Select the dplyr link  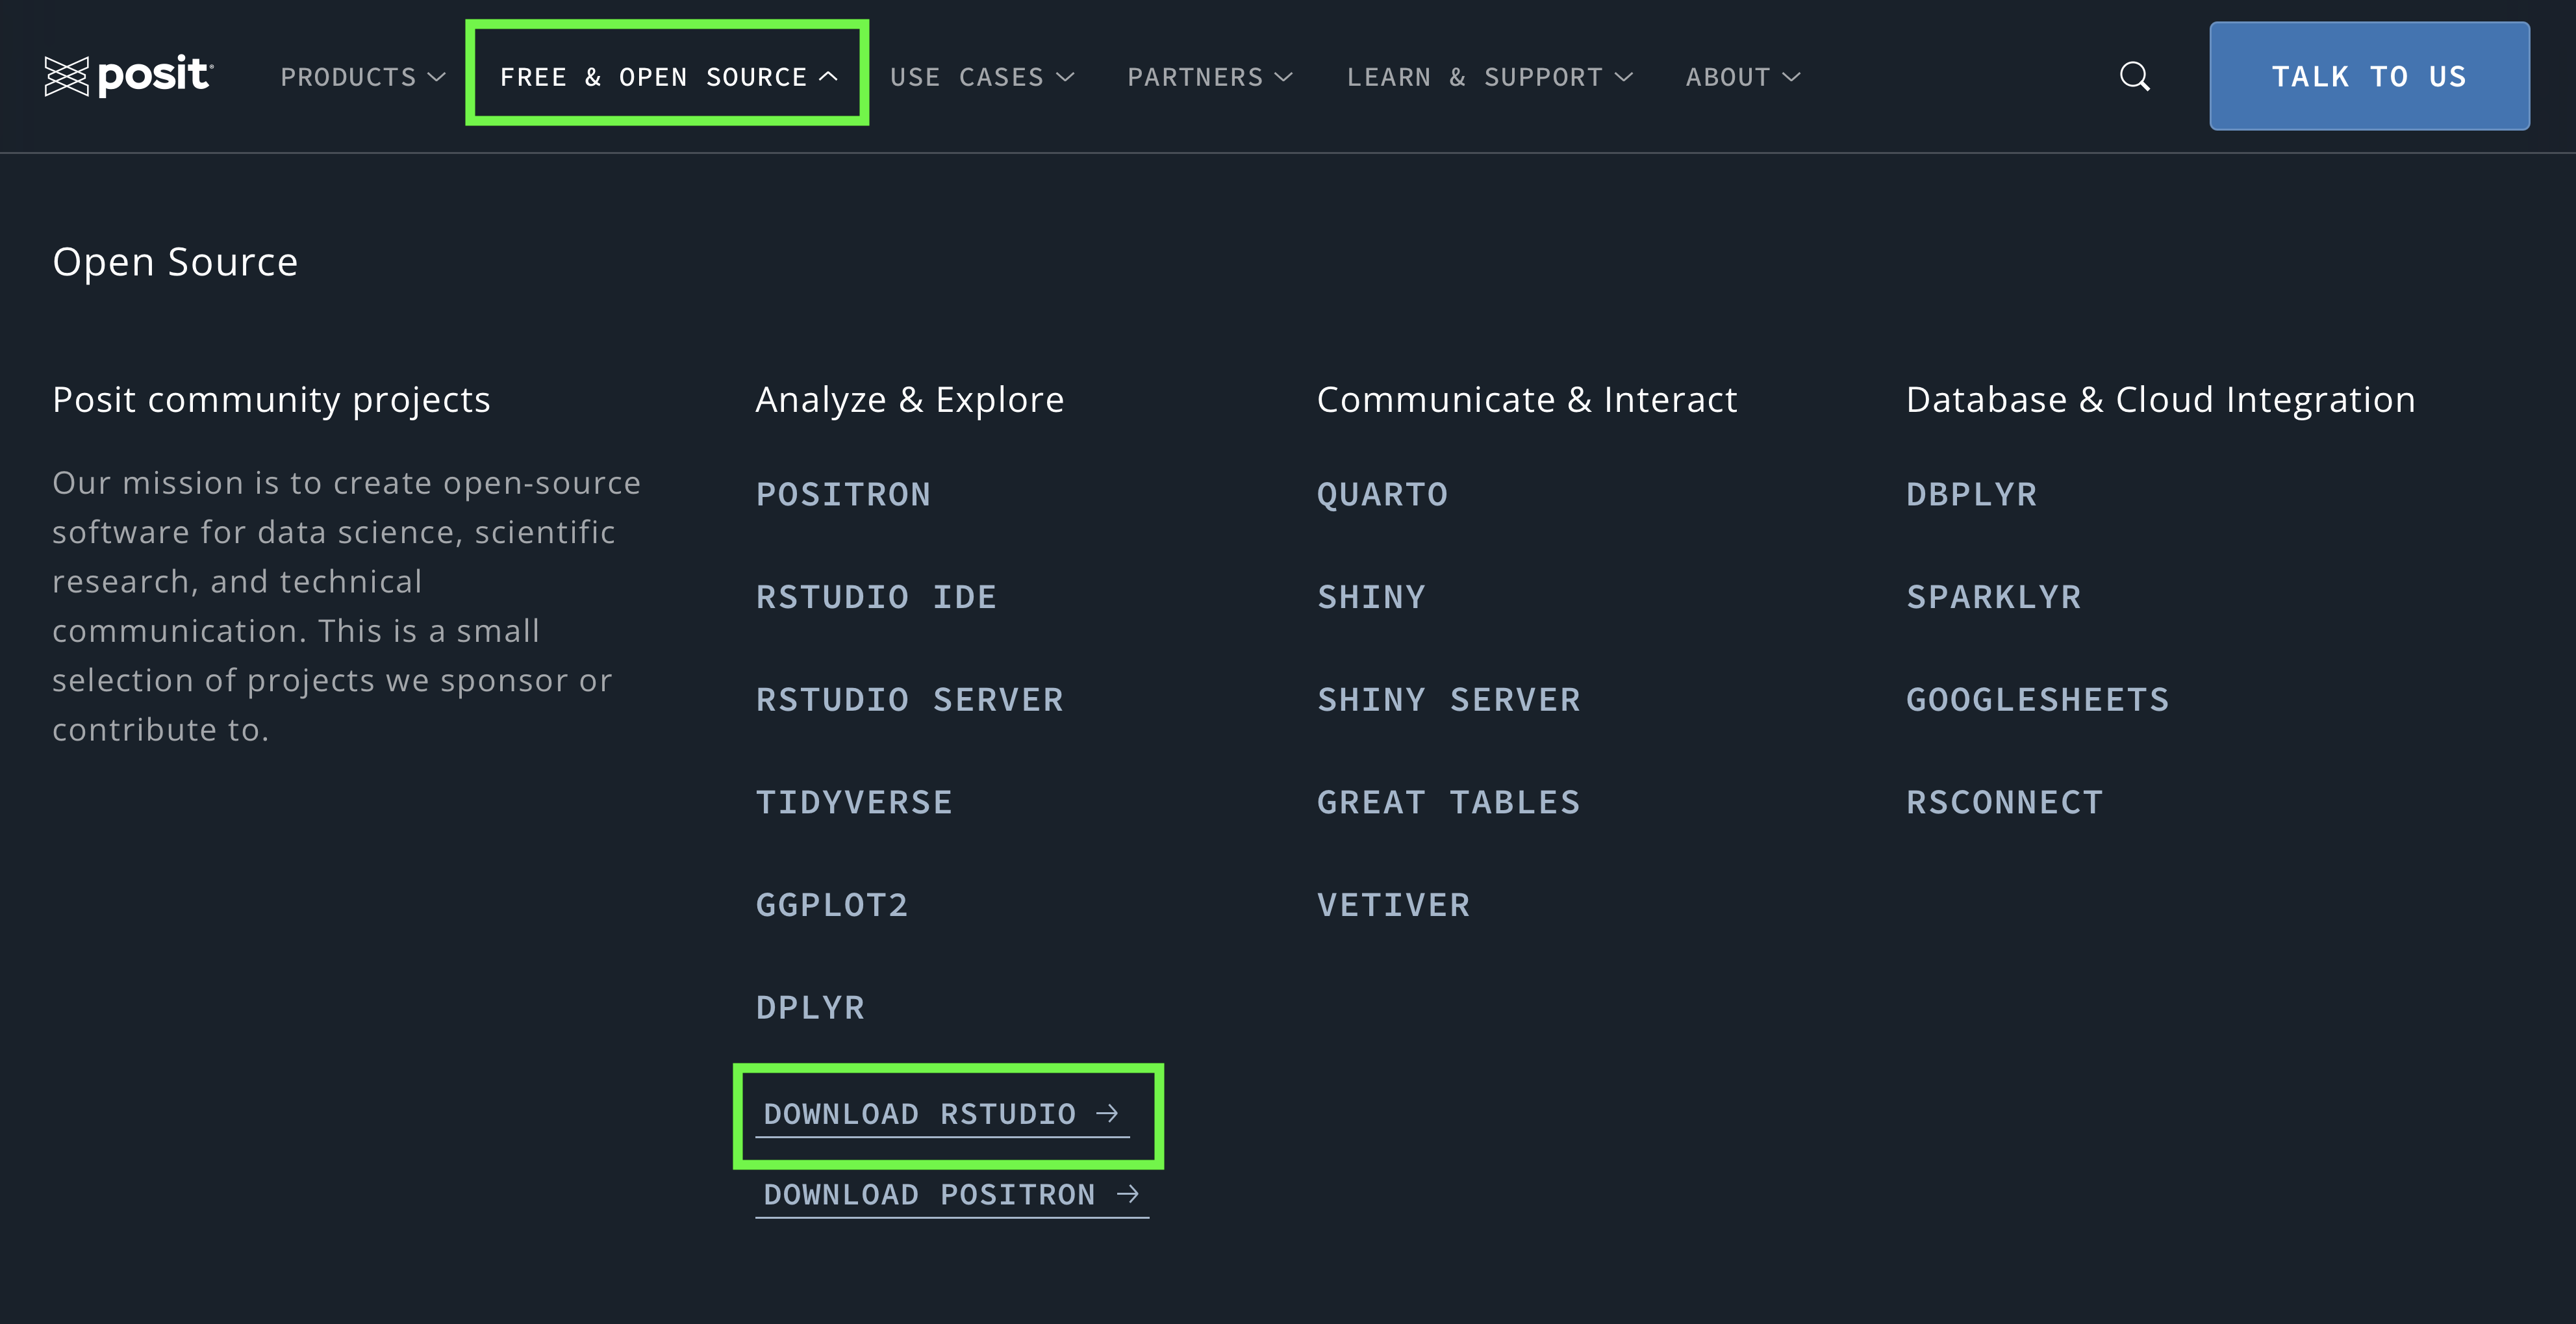click(810, 1007)
